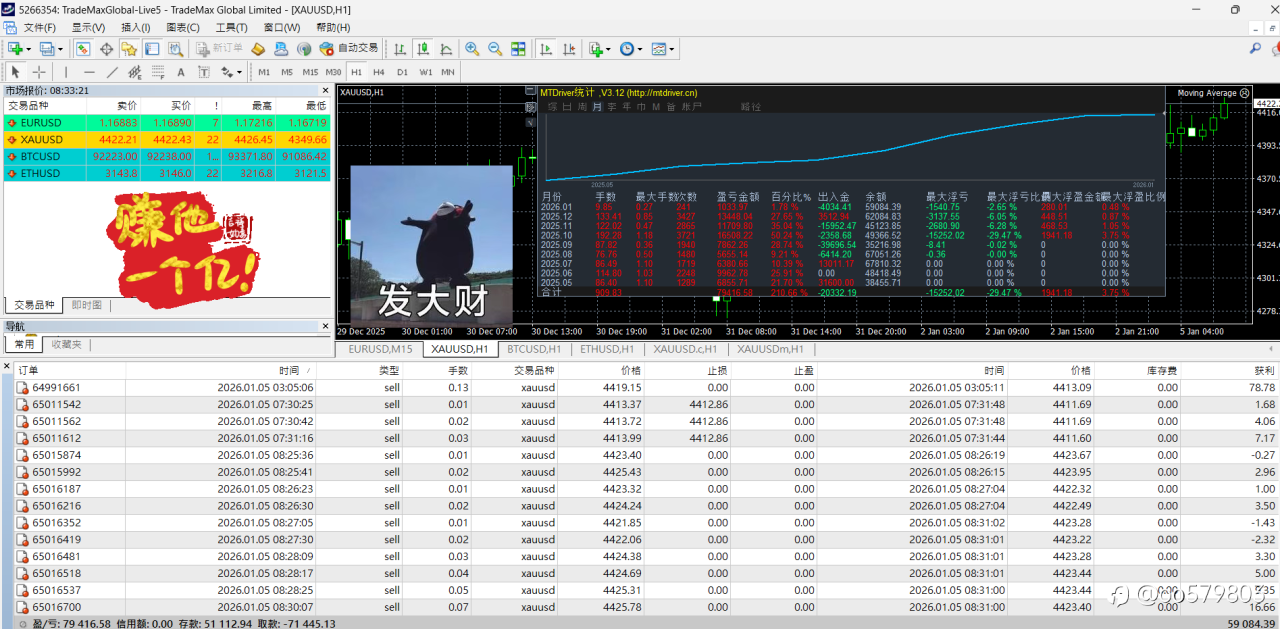This screenshot has height=629, width=1280.
Task: Select the crosshair cursor tool
Action: [39, 72]
